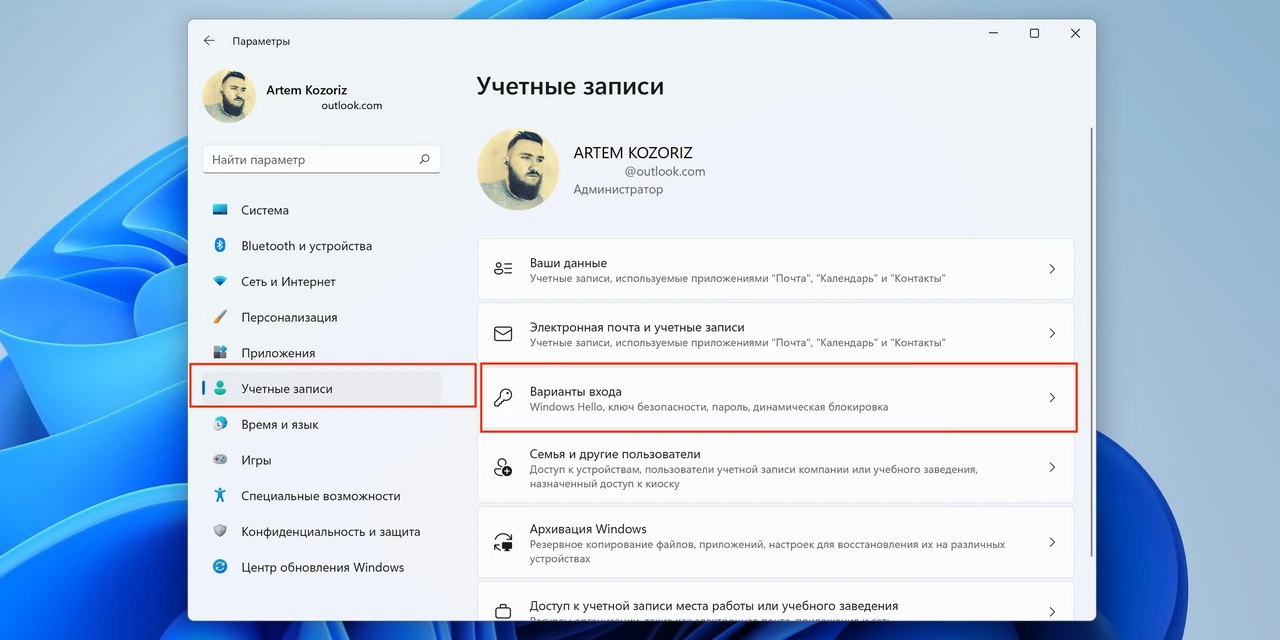Click the Время и язык globe clock icon

click(220, 424)
